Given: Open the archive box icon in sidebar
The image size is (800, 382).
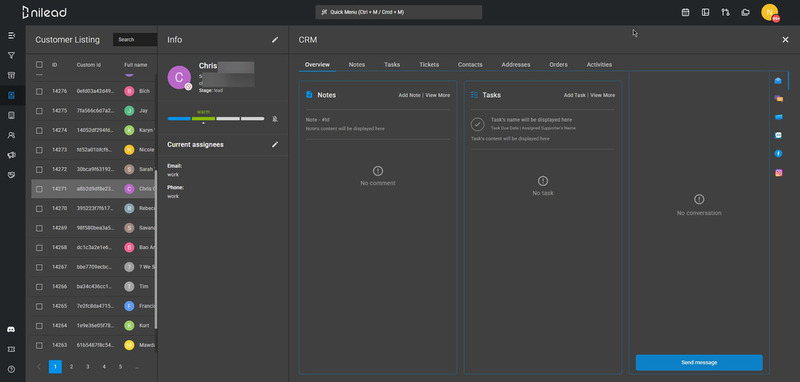Looking at the screenshot, I should (11, 75).
